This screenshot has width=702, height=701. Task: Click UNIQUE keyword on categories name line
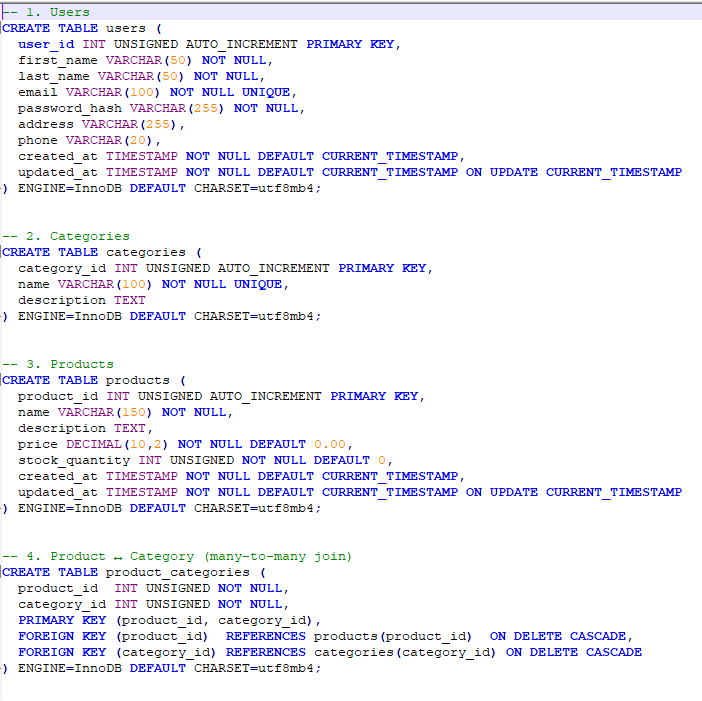(258, 284)
